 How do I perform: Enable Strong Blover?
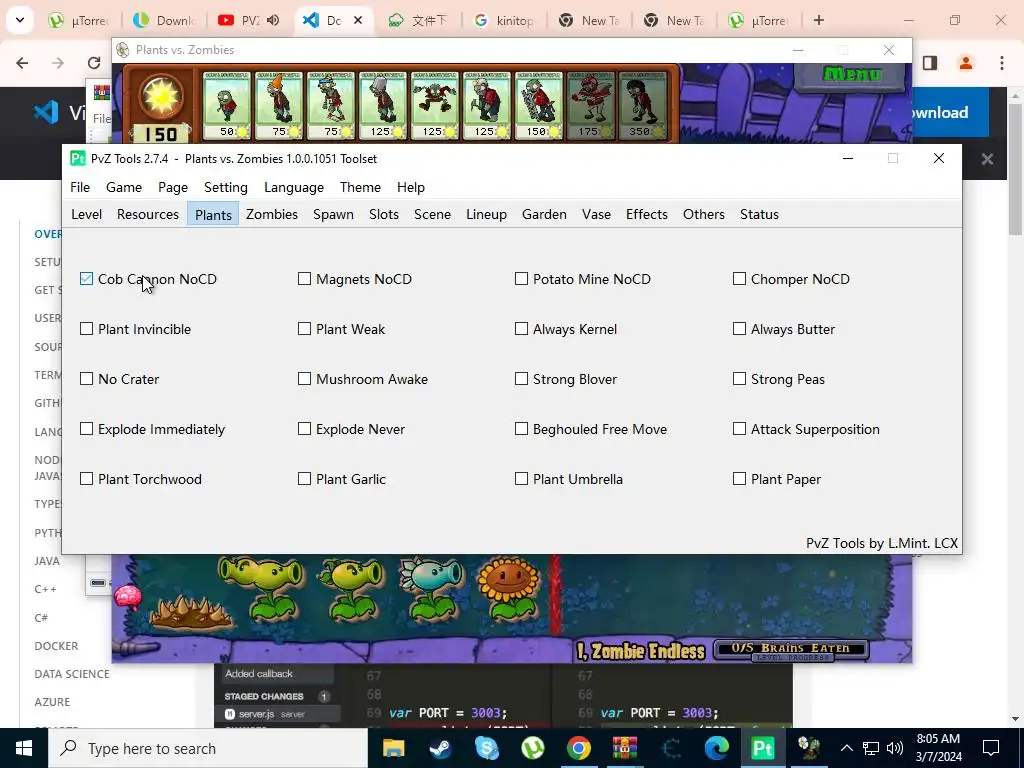coord(521,379)
